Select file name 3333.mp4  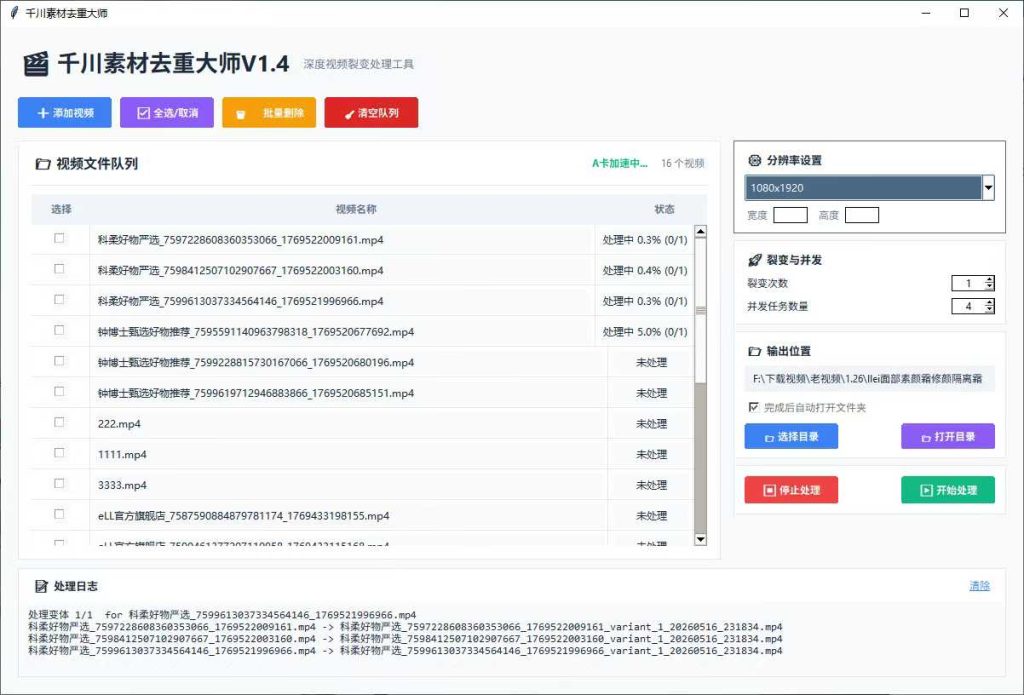pos(122,485)
